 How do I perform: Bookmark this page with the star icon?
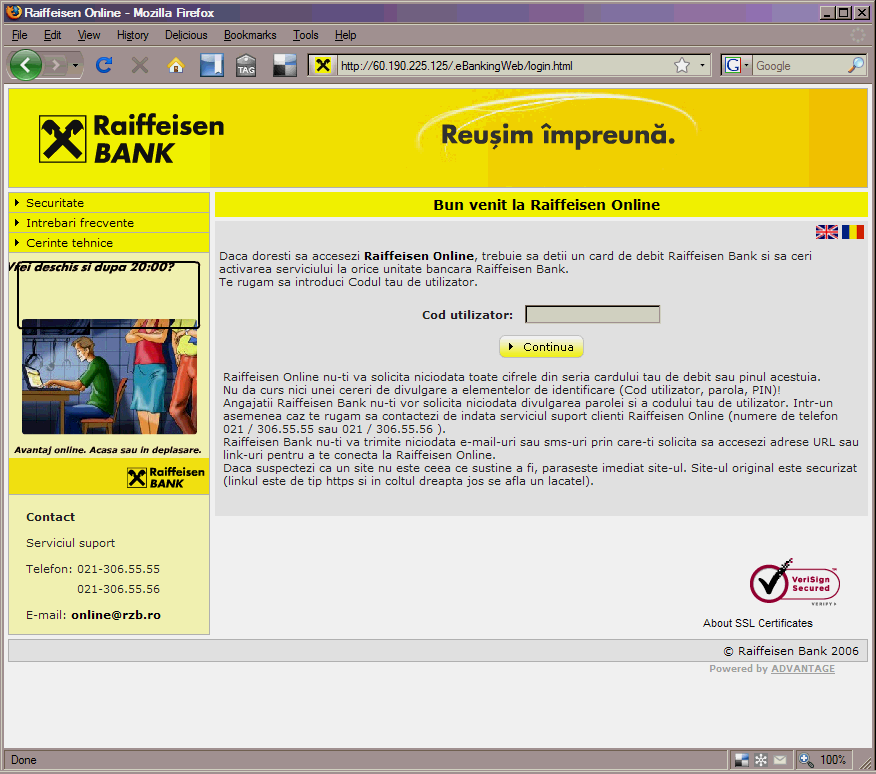(682, 65)
